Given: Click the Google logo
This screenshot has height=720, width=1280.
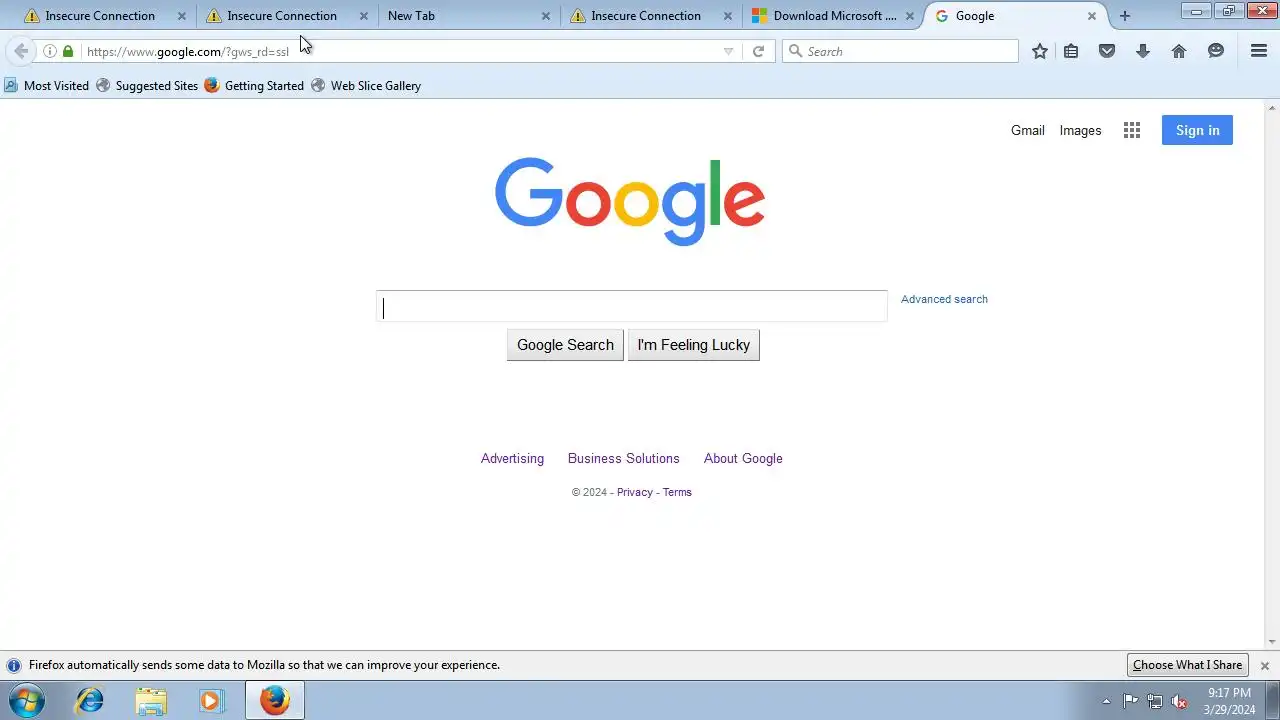Looking at the screenshot, I should pyautogui.click(x=630, y=201).
